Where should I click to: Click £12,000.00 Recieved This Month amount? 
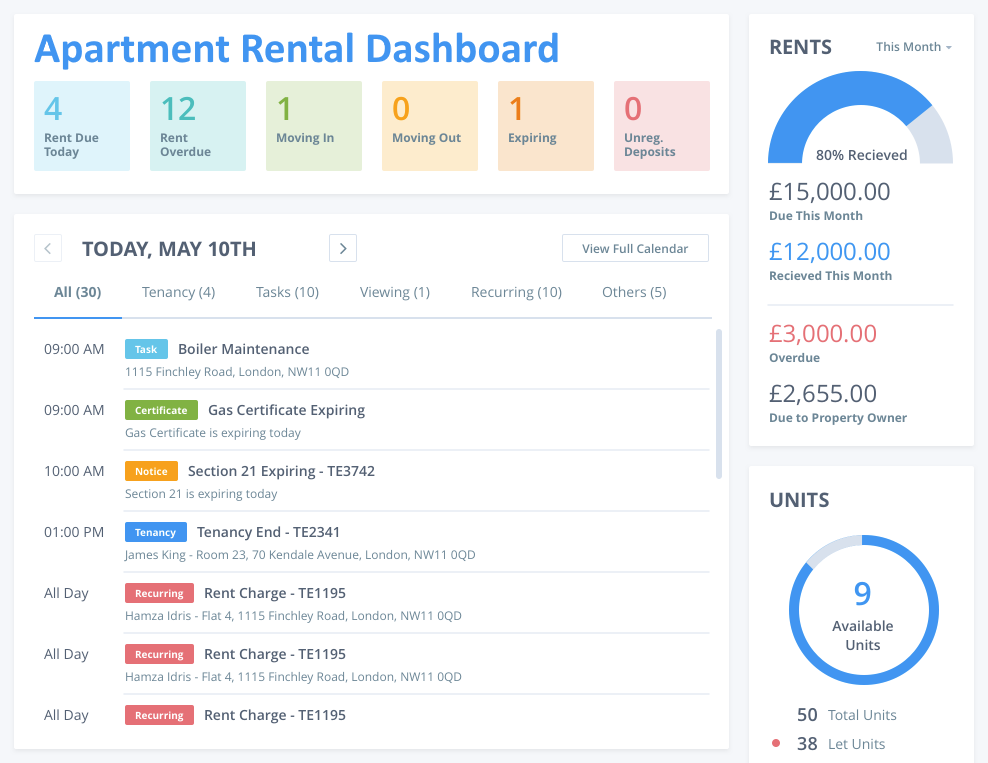tap(830, 251)
